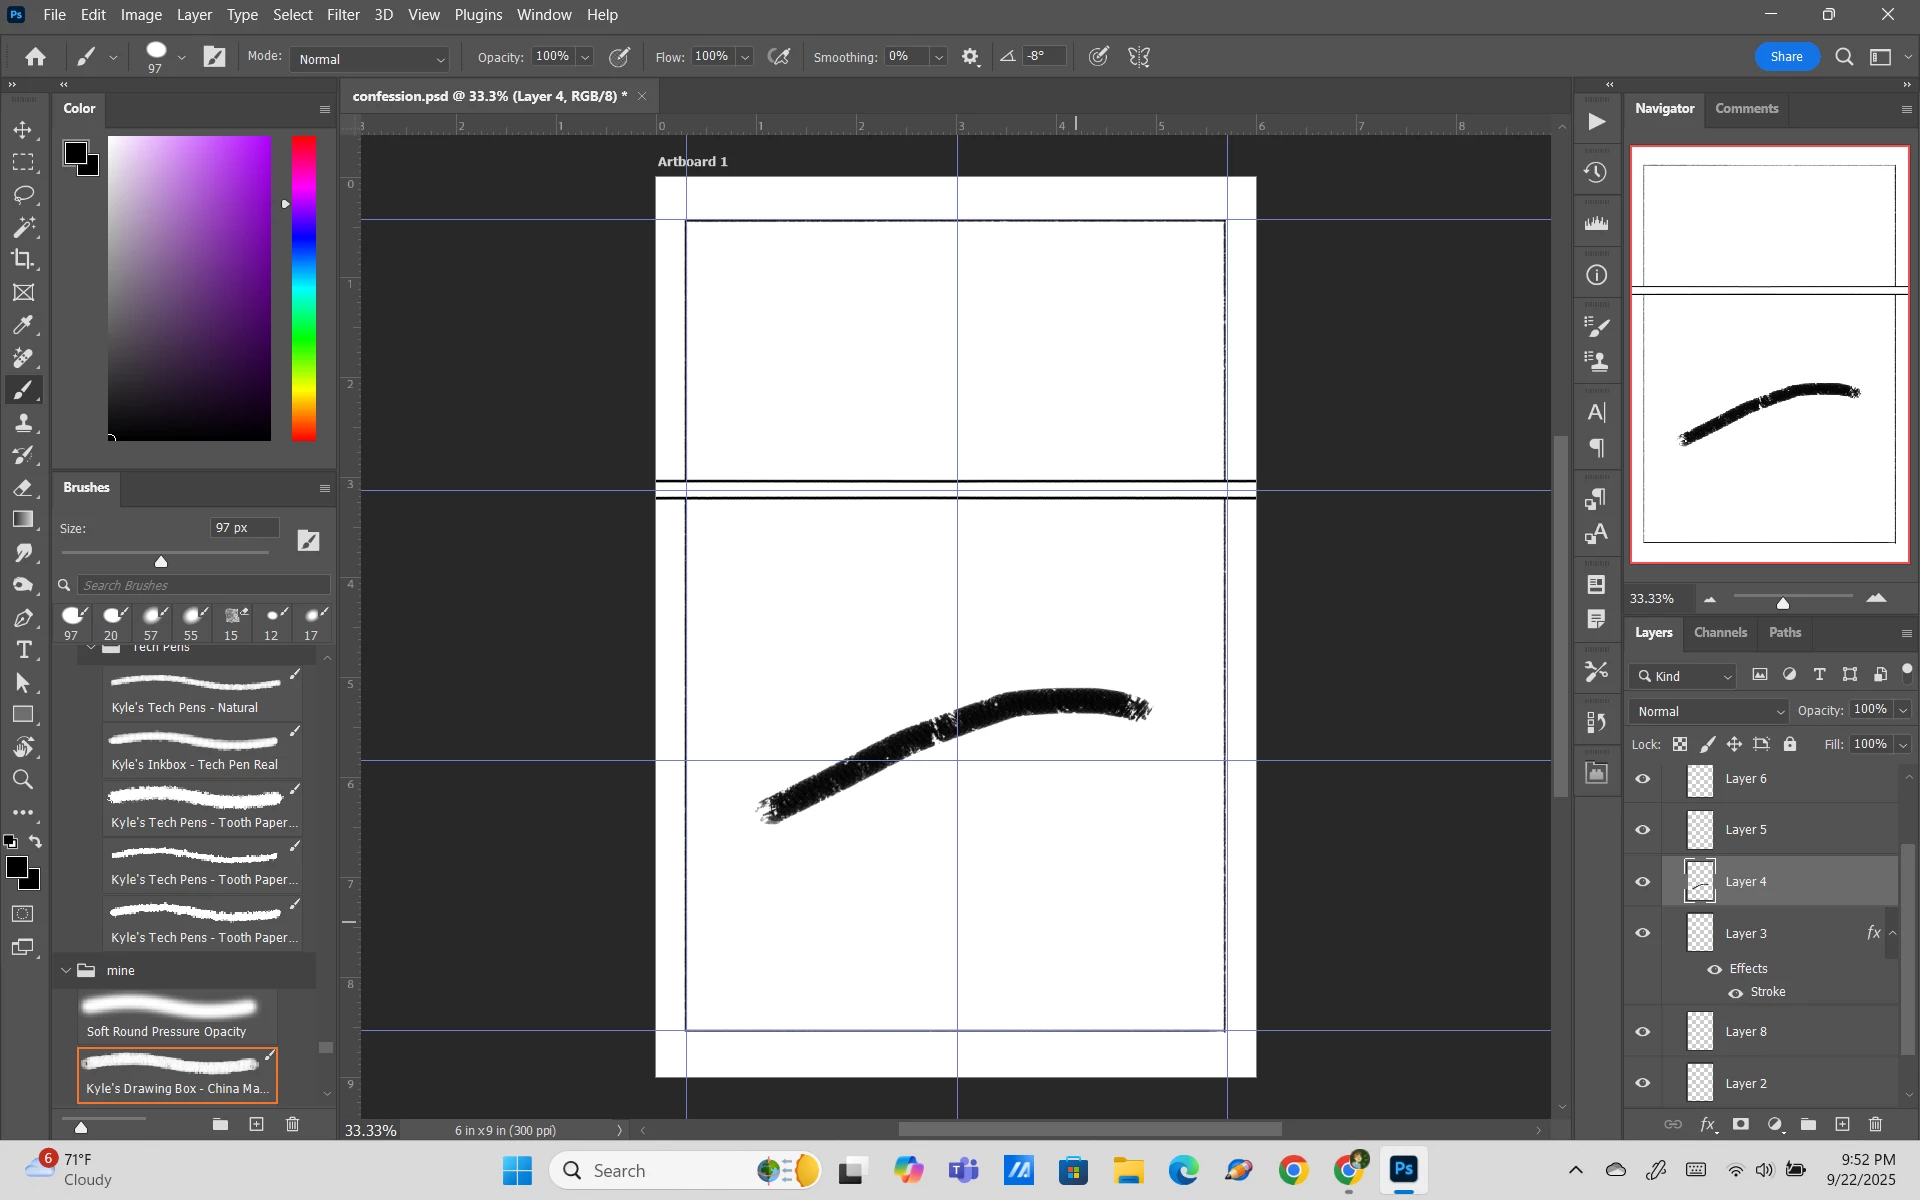Open the History panel icon
The image size is (1920, 1200).
1596,173
